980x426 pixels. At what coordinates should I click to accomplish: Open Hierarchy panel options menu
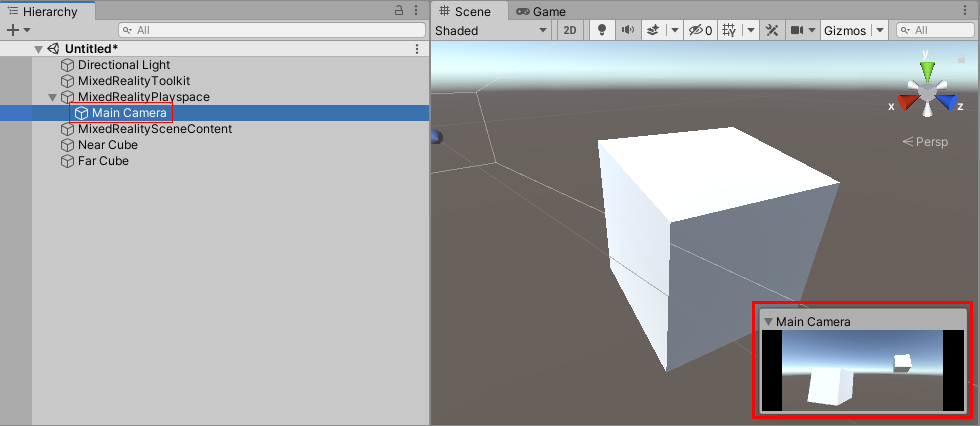[x=416, y=11]
